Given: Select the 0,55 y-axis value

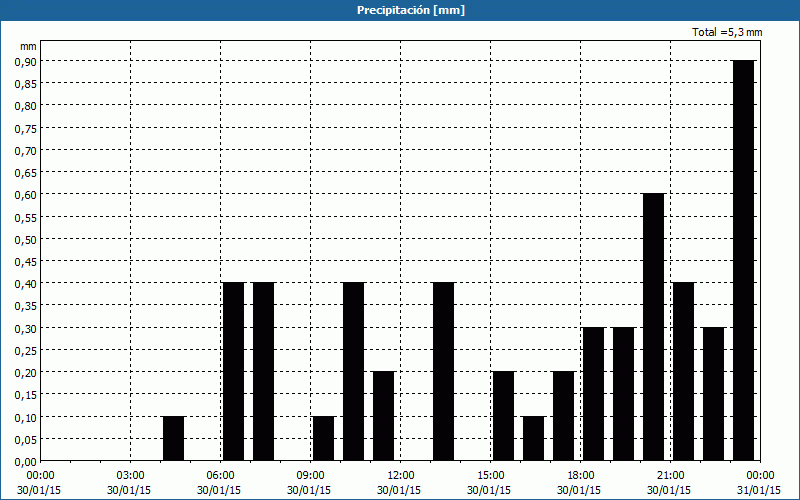Looking at the screenshot, I should [26, 217].
